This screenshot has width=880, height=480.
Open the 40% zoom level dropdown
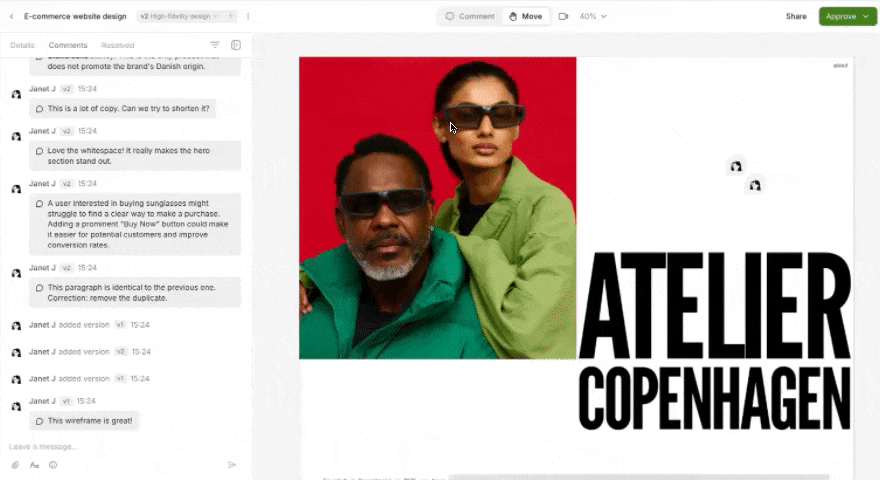pos(593,16)
